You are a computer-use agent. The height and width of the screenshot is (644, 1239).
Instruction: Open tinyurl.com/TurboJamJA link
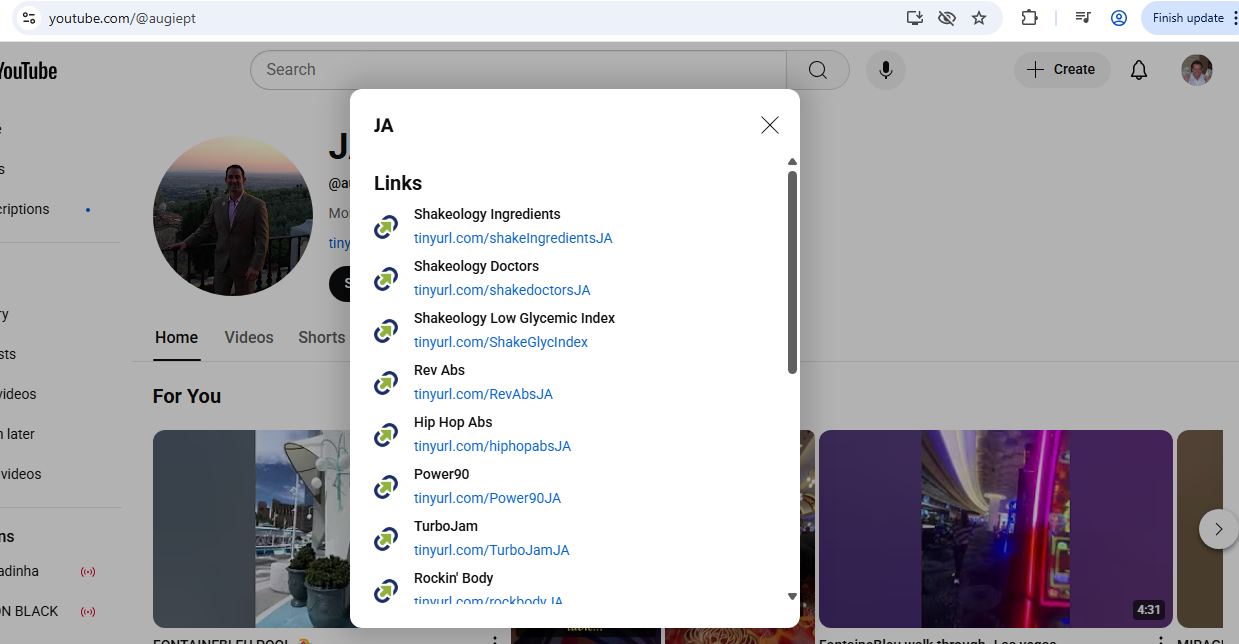pyautogui.click(x=492, y=550)
